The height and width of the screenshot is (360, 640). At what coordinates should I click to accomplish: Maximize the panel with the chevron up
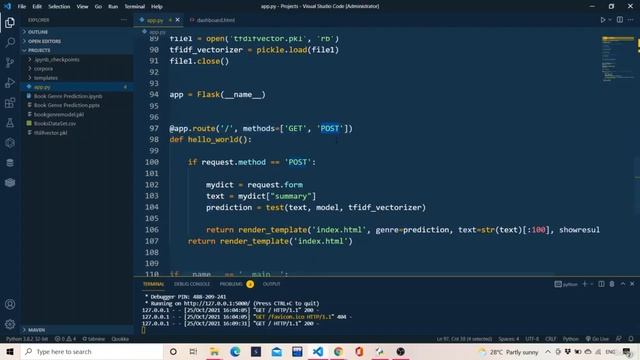623,284
